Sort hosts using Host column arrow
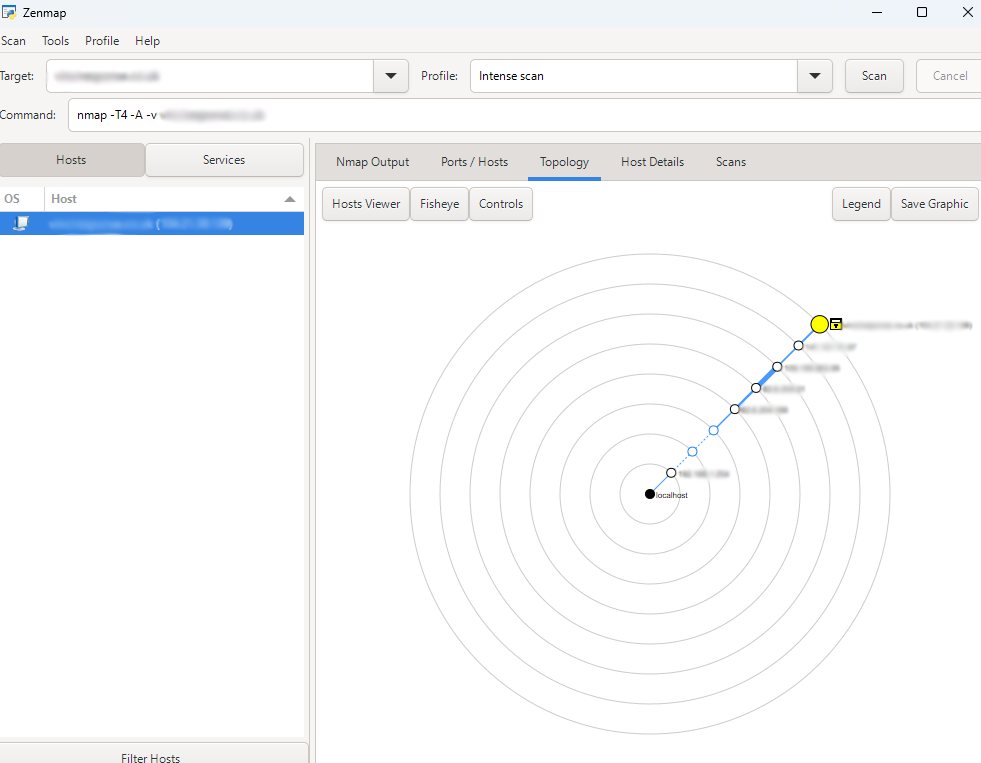Image resolution: width=981 pixels, height=763 pixels. click(x=290, y=199)
